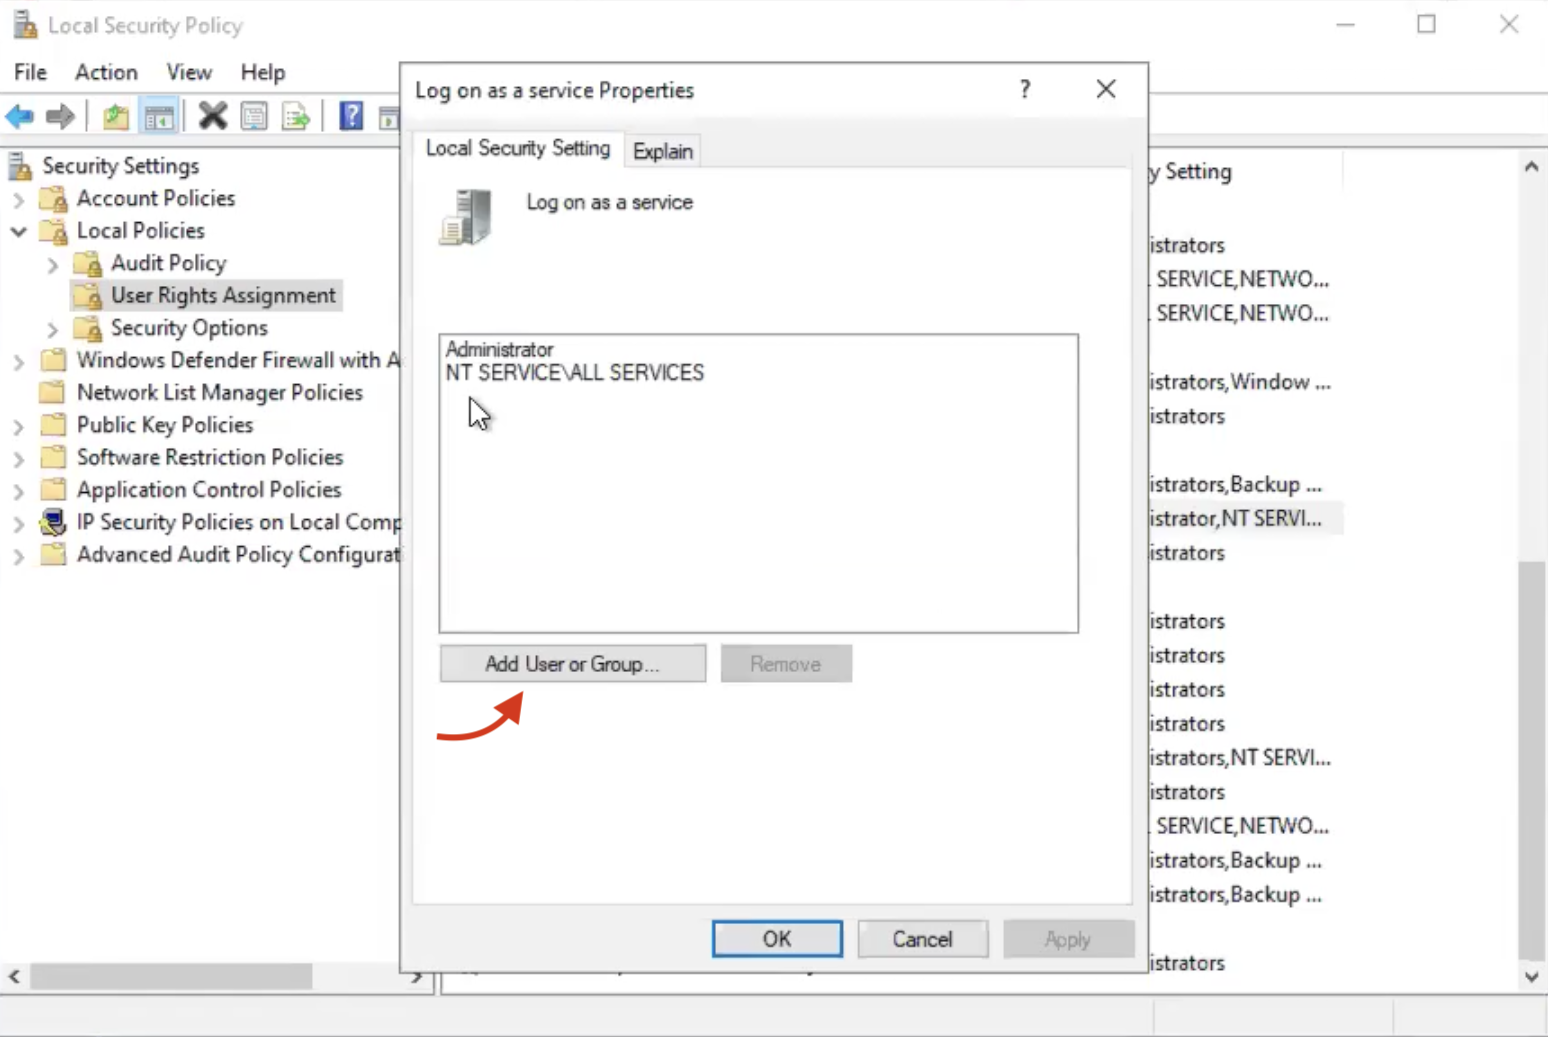Expand the Public Key Policies node
1548x1037 pixels.
[18, 426]
